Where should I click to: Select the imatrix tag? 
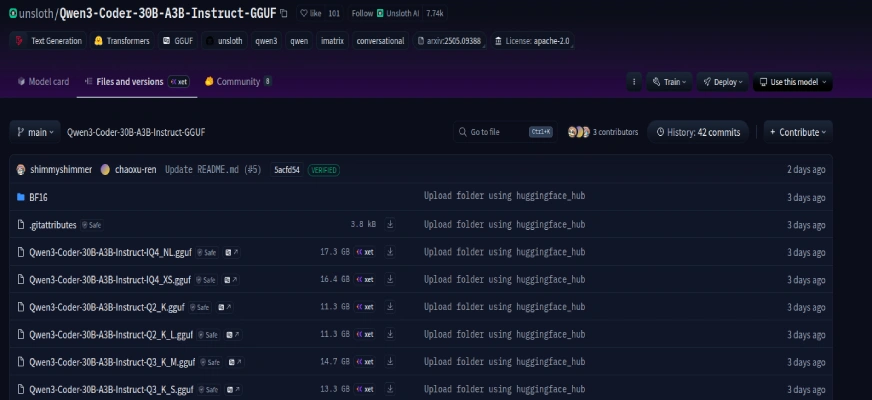pos(332,41)
